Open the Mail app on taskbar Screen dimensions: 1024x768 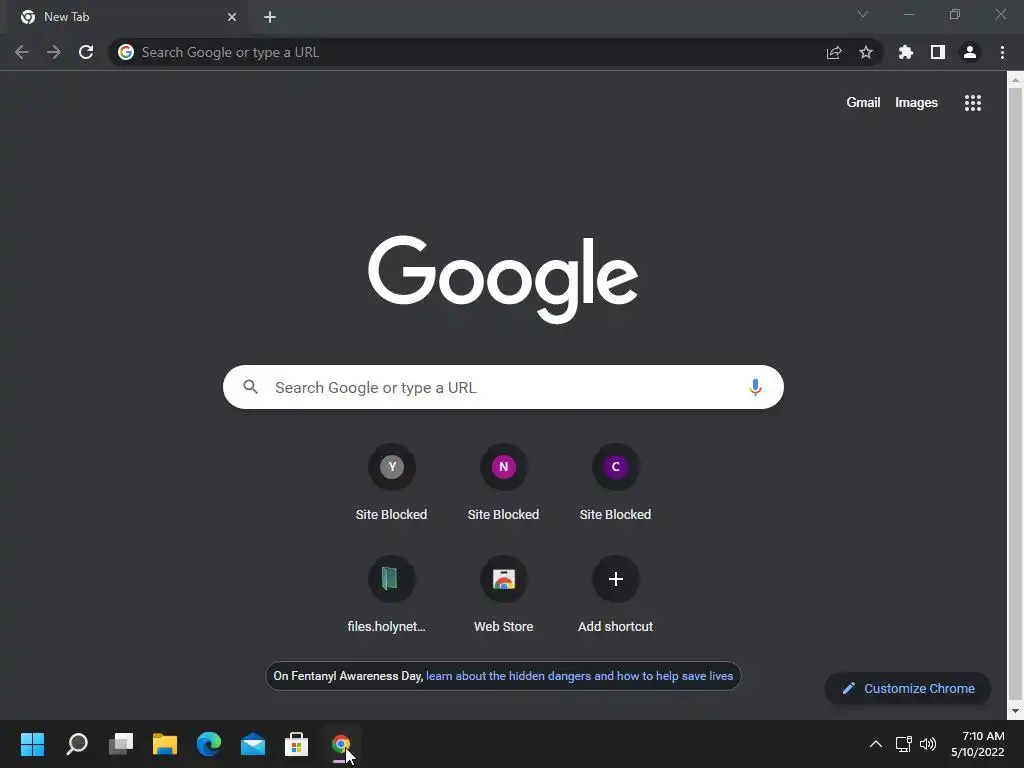[253, 744]
